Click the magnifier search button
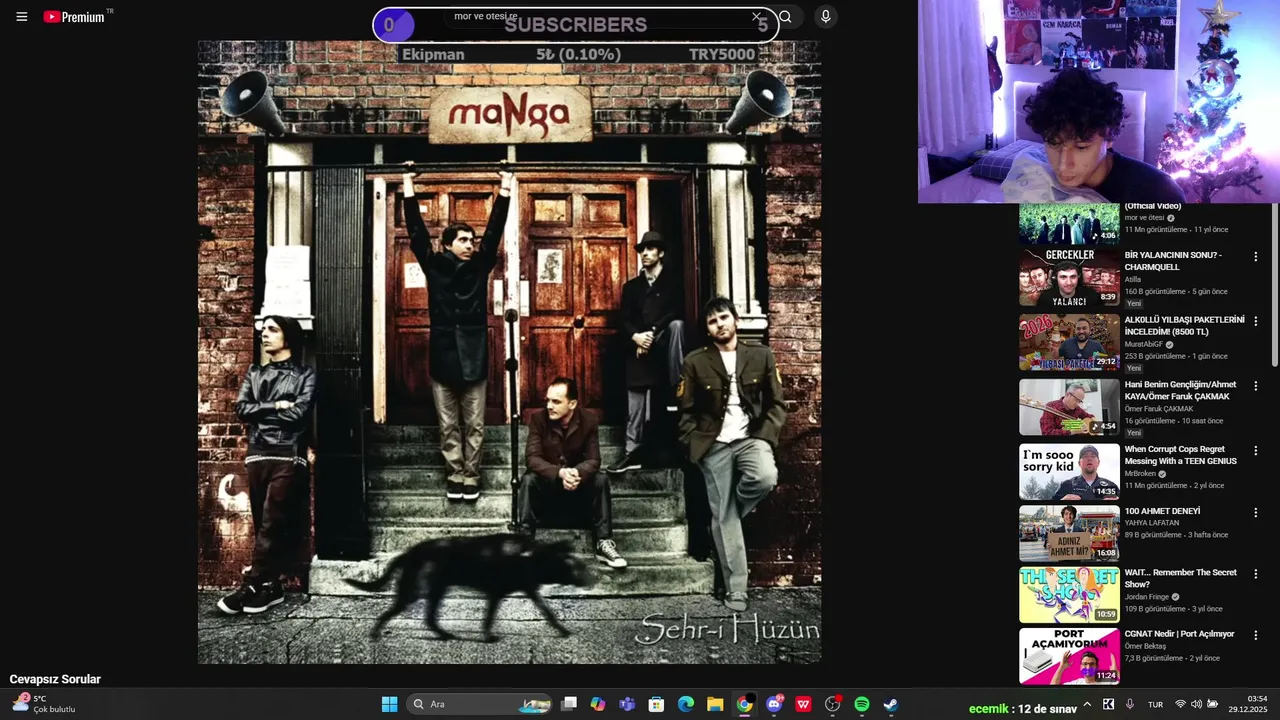This screenshot has width=1280, height=720. click(x=786, y=17)
